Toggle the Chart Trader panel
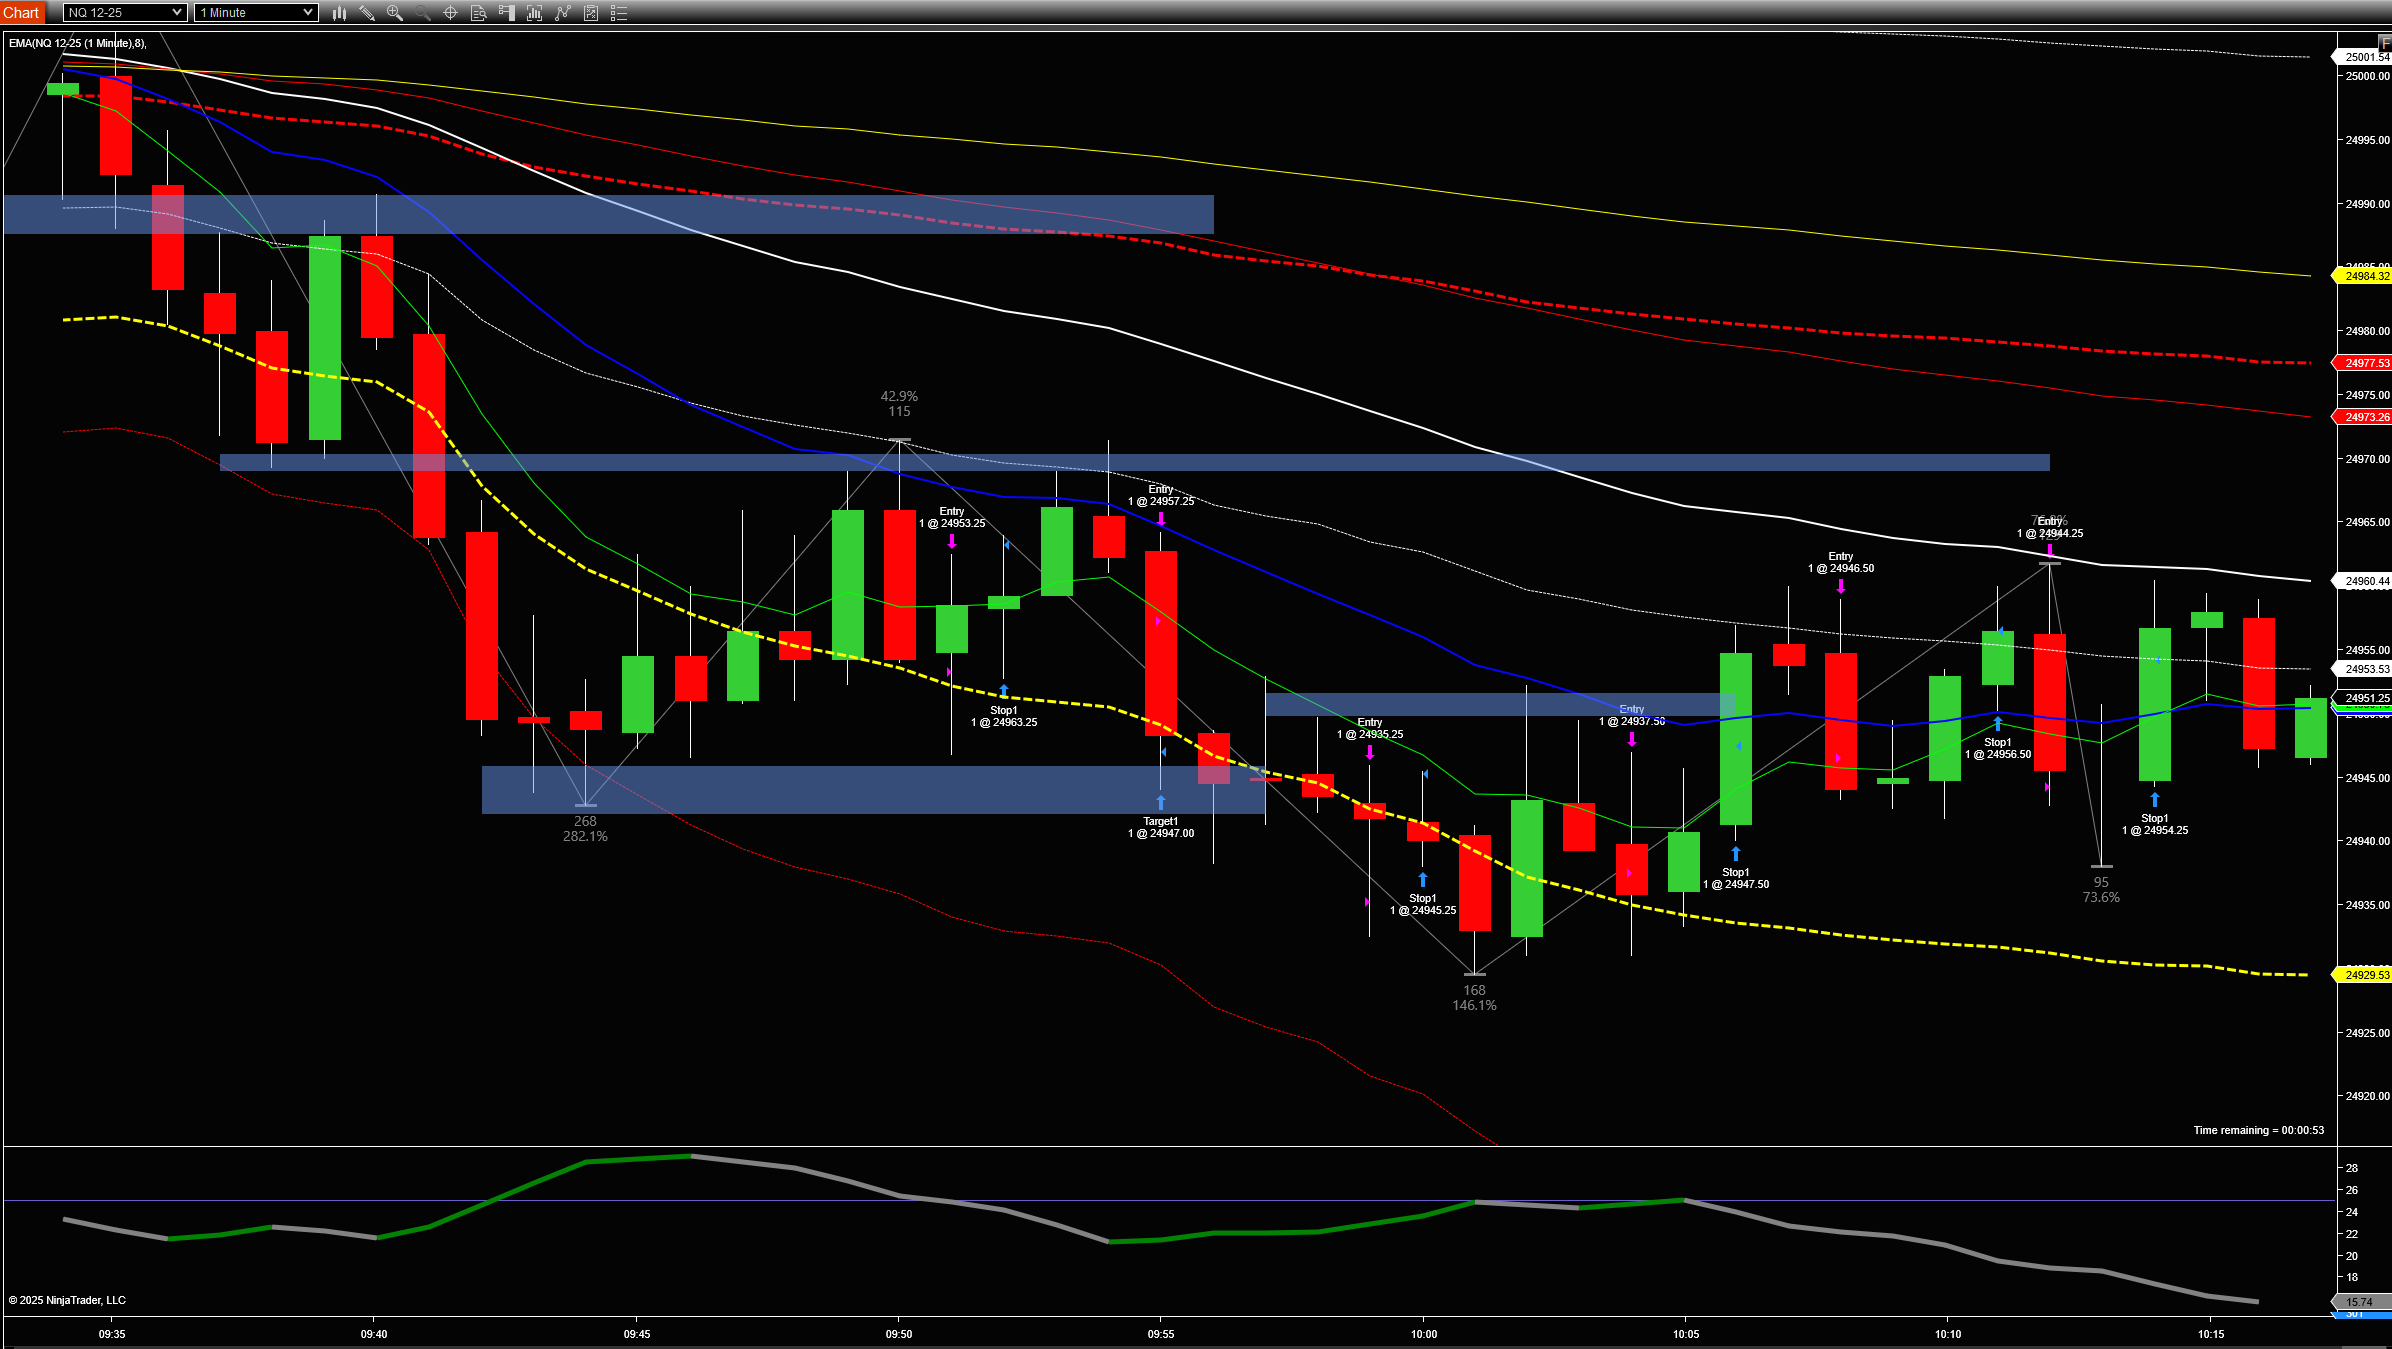This screenshot has height=1349, width=2392. pos(507,13)
